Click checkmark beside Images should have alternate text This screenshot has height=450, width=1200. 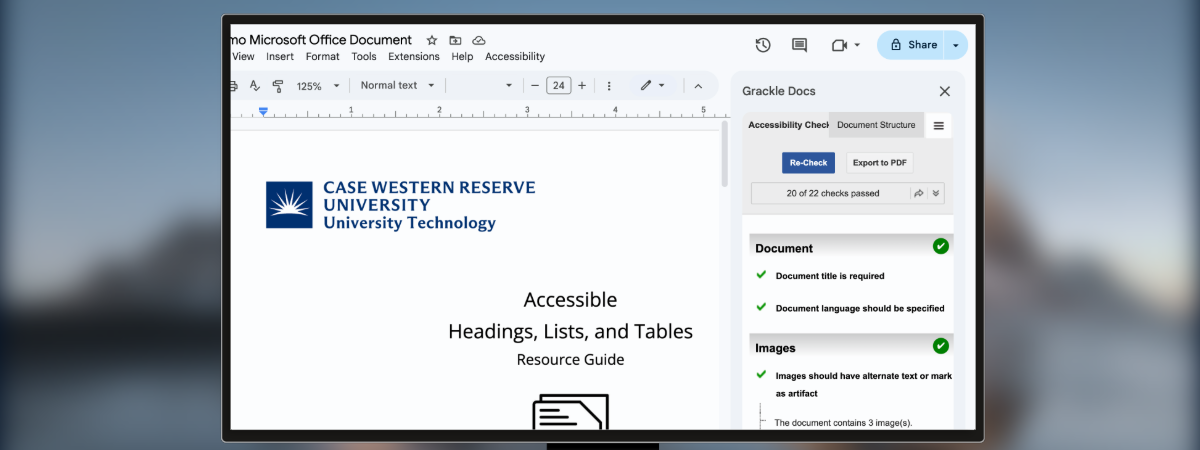[x=761, y=375]
